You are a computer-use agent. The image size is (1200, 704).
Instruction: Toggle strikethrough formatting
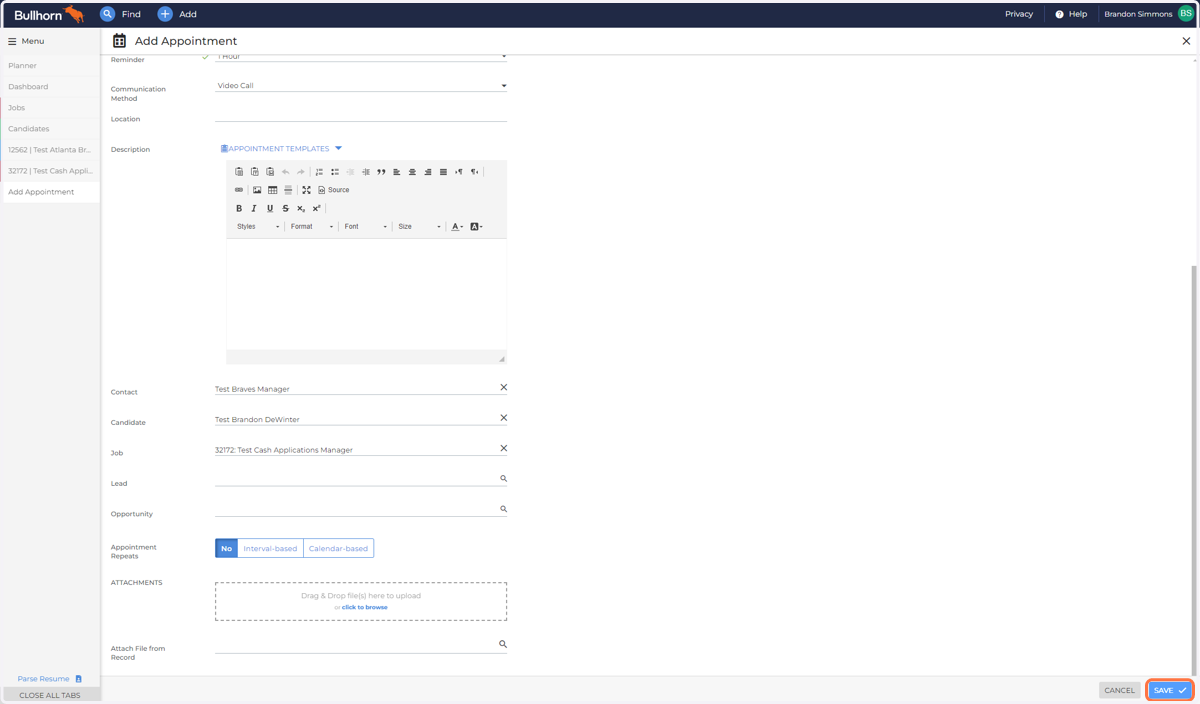pos(285,208)
